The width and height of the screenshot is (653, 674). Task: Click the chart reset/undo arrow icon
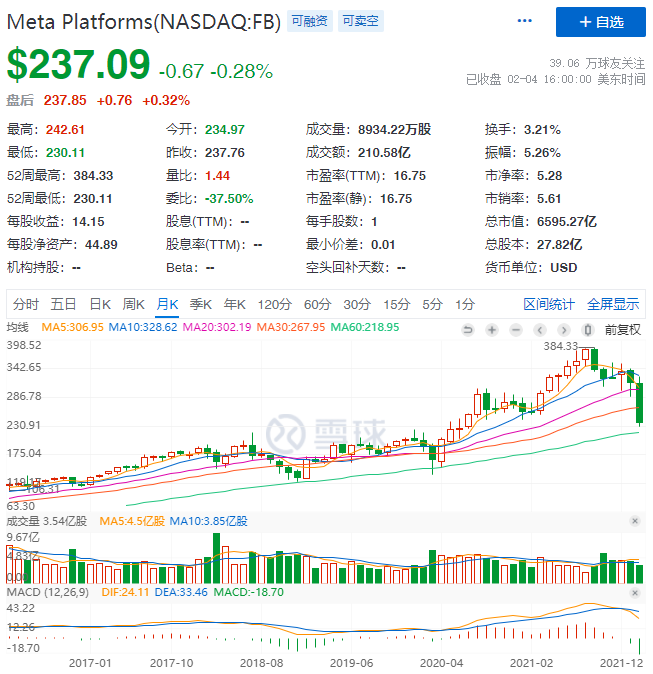[x=468, y=330]
